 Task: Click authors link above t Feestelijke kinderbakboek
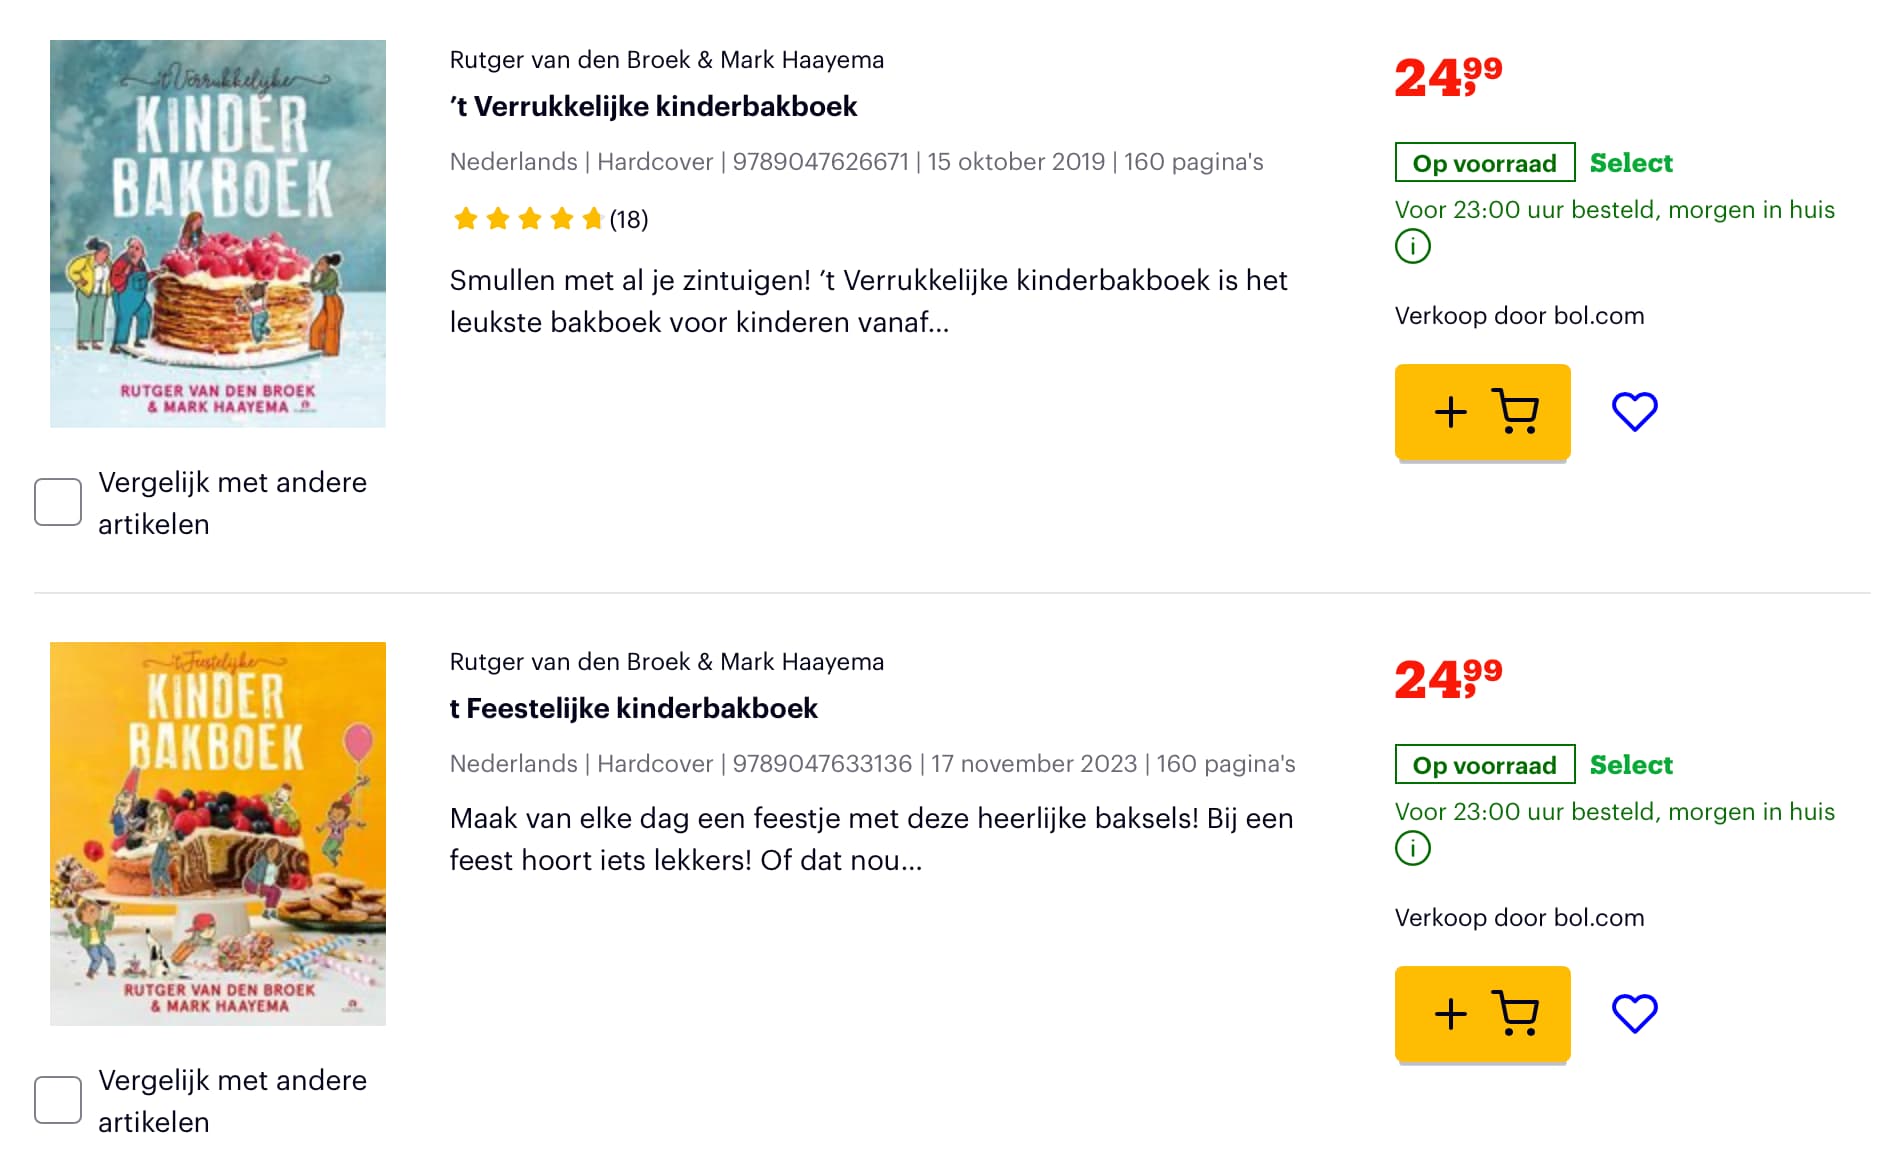667,662
